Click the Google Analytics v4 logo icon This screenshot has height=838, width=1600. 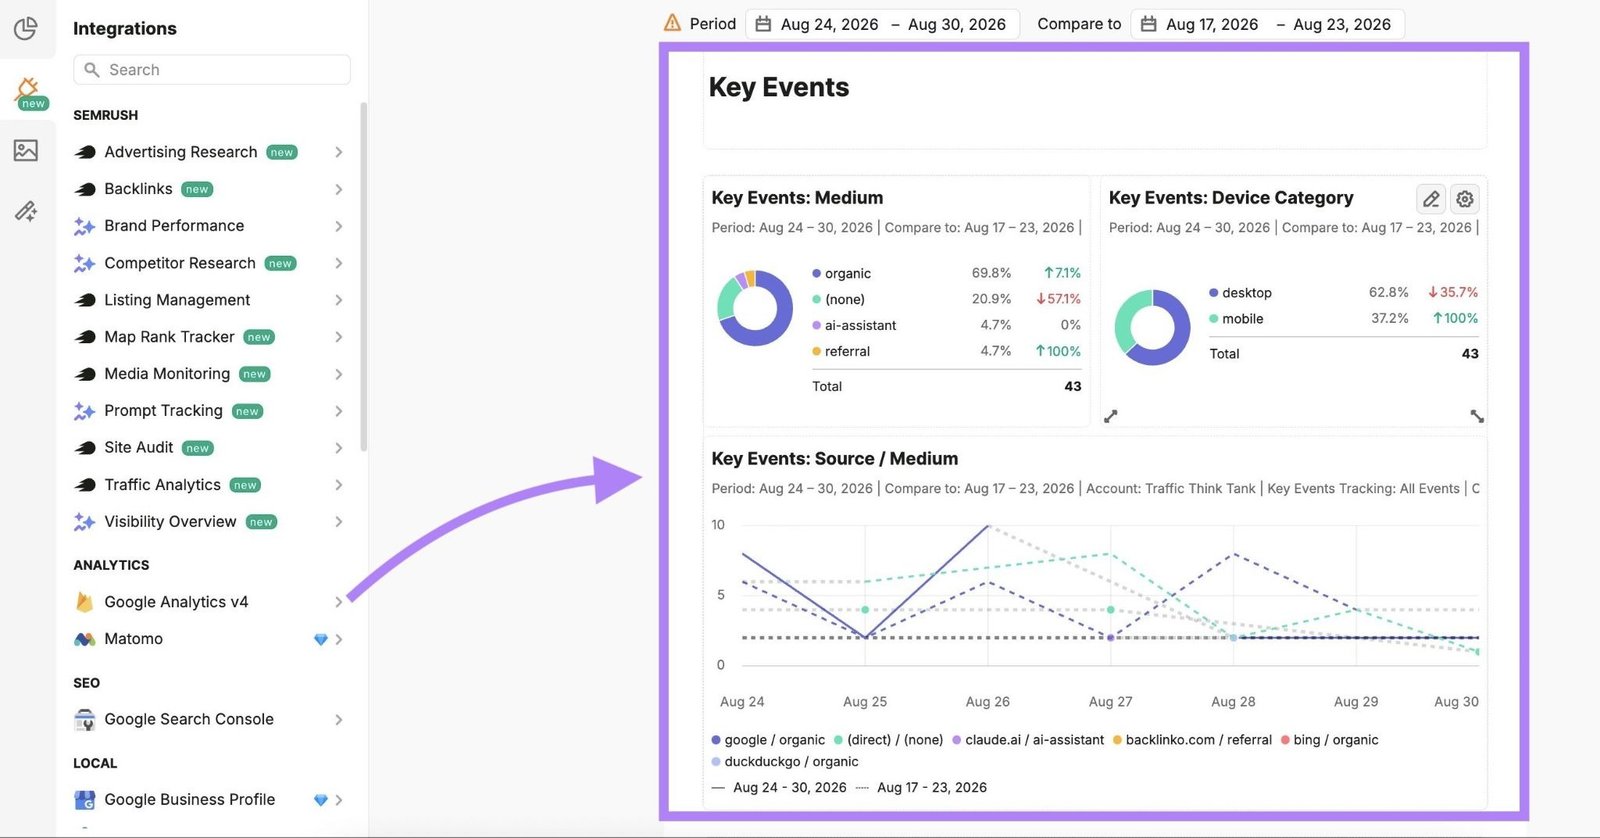tap(85, 602)
